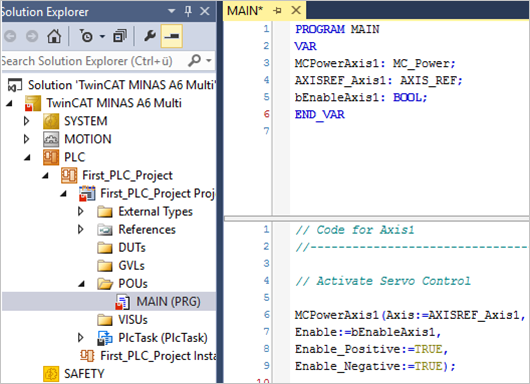Image resolution: width=530 pixels, height=384 pixels.
Task: Click the TwinCAT MINAS A6 Multi project icon
Action: (x=33, y=103)
